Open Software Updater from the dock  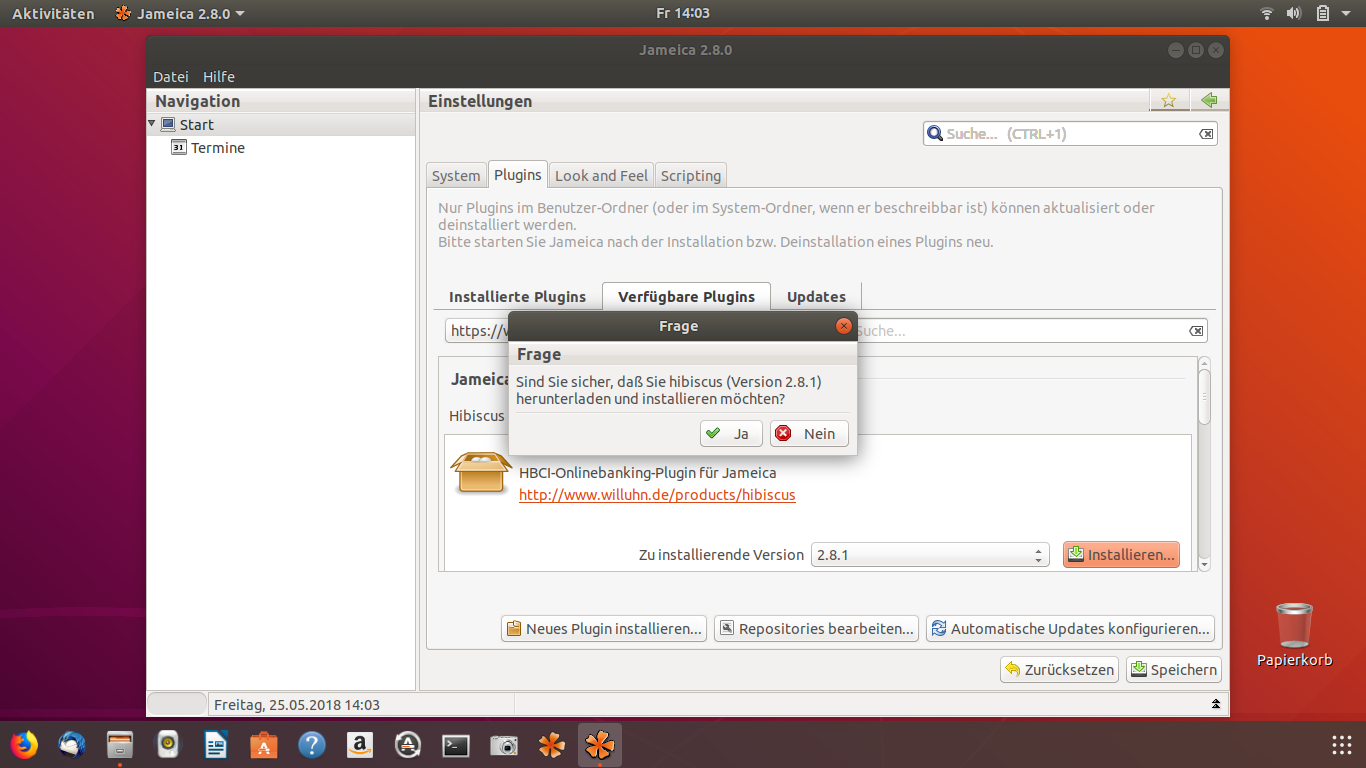(408, 745)
